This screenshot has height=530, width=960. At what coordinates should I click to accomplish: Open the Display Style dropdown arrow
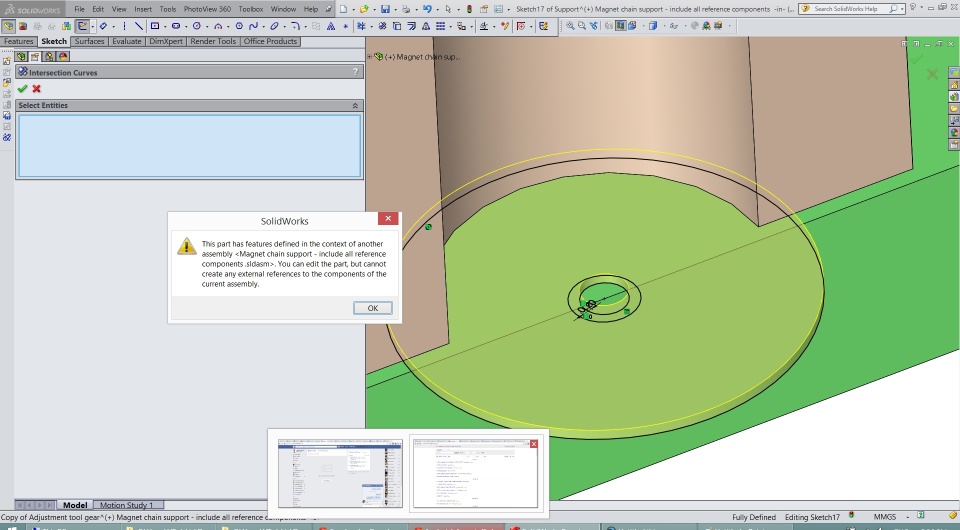[664, 26]
